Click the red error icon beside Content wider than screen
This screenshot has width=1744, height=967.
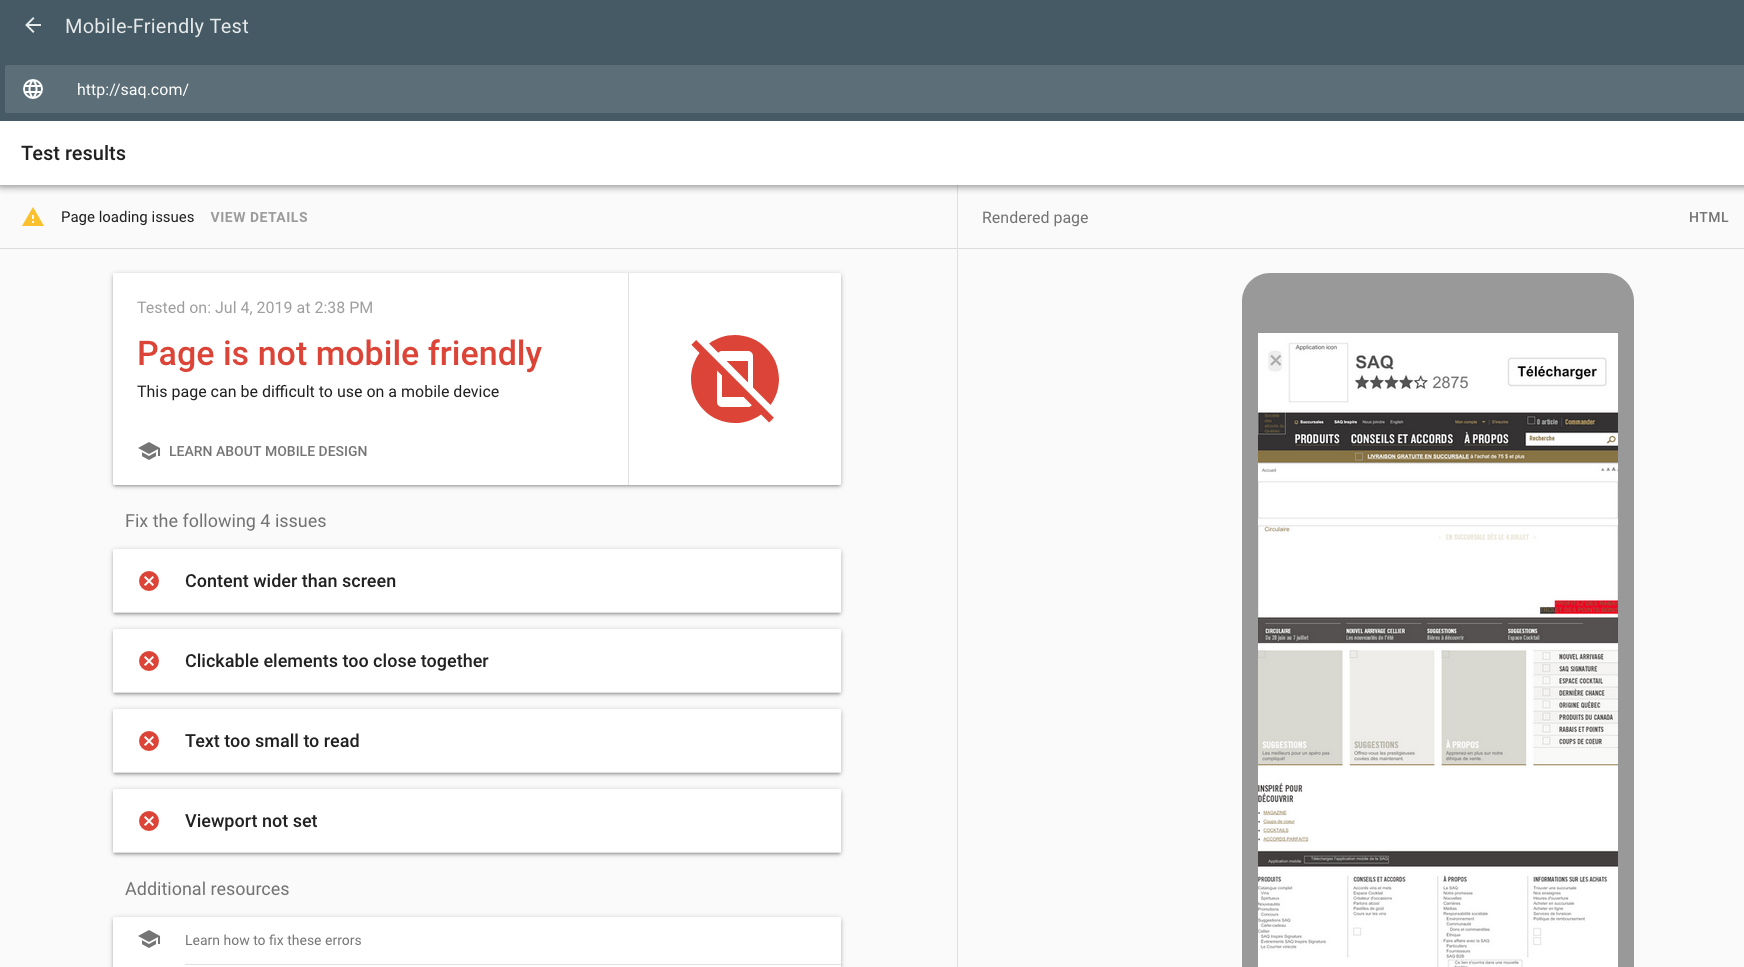149,580
